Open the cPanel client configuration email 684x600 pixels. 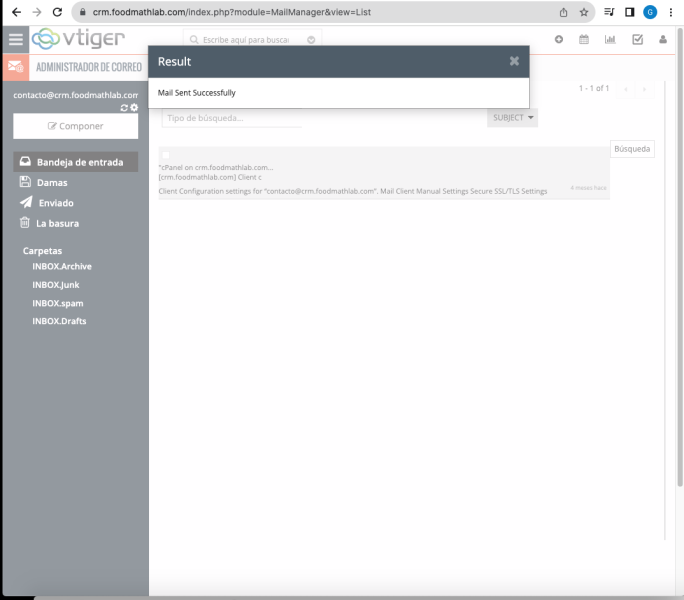tap(384, 173)
